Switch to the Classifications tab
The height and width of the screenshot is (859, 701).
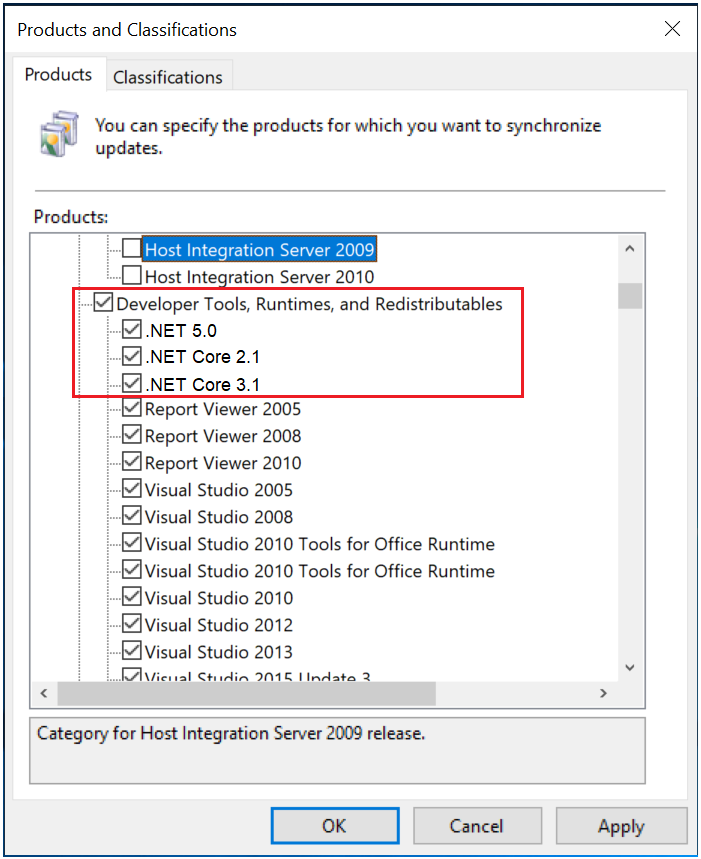[168, 77]
